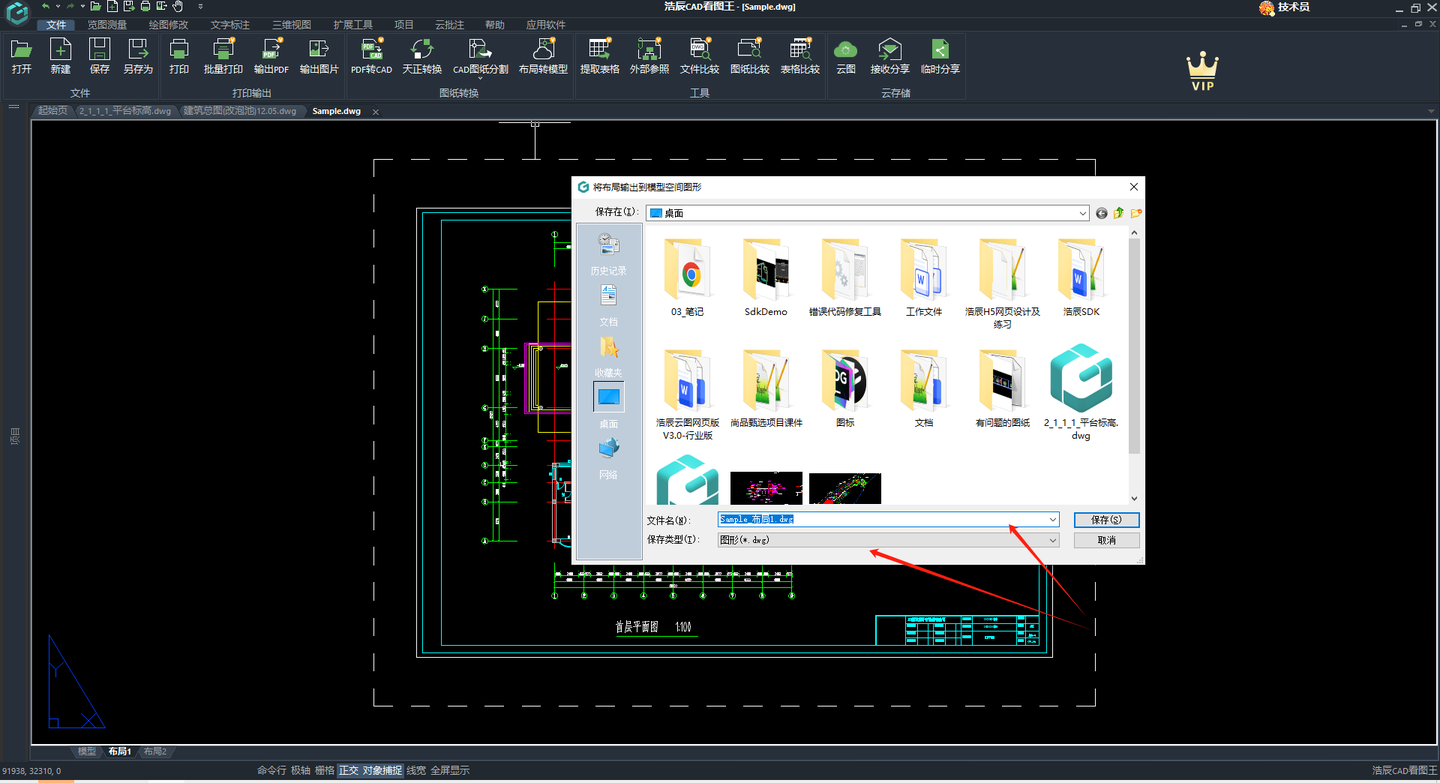Viewport: 1440px width, 783px height.
Task: Select the SdkDemo folder in dialog
Action: click(766, 278)
